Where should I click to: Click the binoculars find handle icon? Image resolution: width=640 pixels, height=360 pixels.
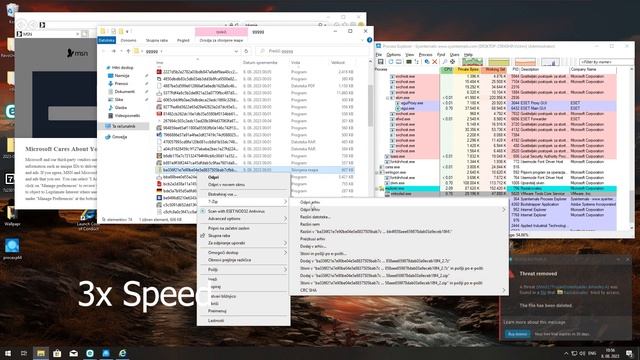click(445, 62)
